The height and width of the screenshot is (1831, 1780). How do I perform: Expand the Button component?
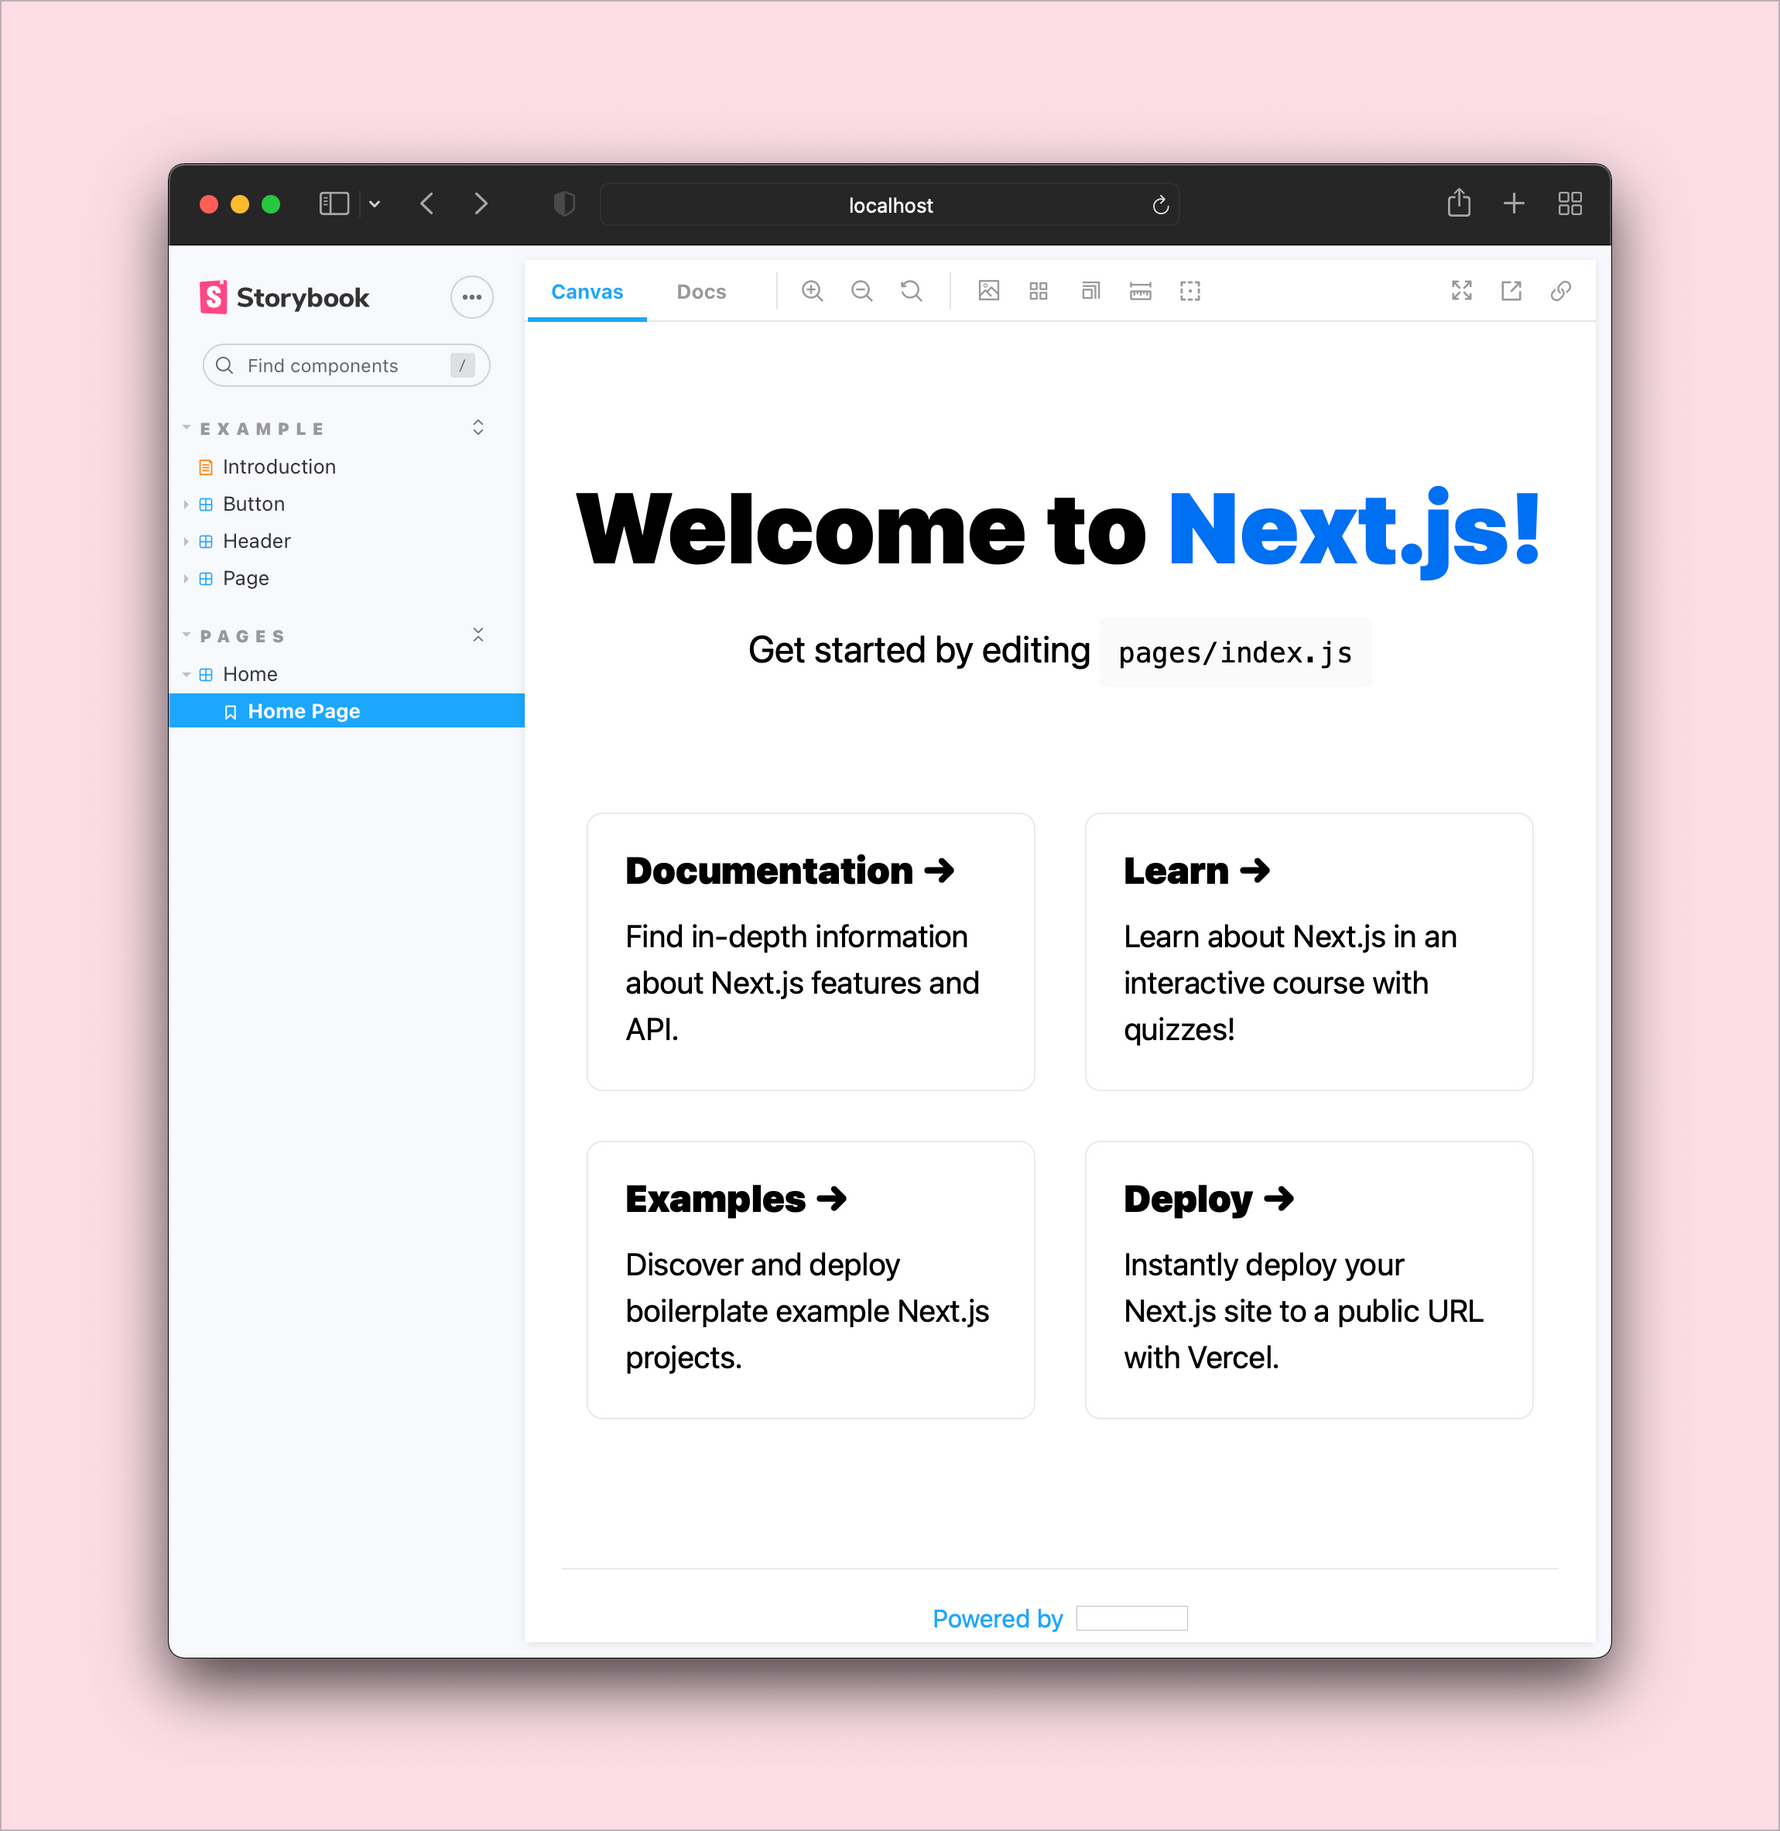(x=186, y=504)
